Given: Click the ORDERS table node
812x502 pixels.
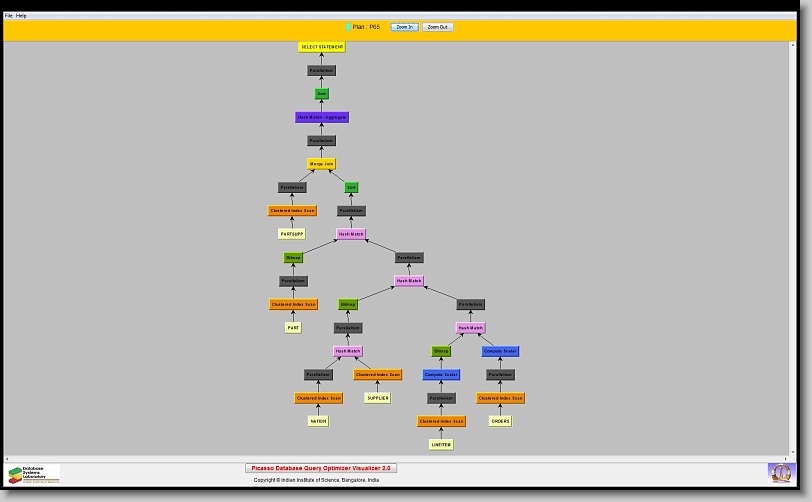Looking at the screenshot, I should tap(500, 421).
